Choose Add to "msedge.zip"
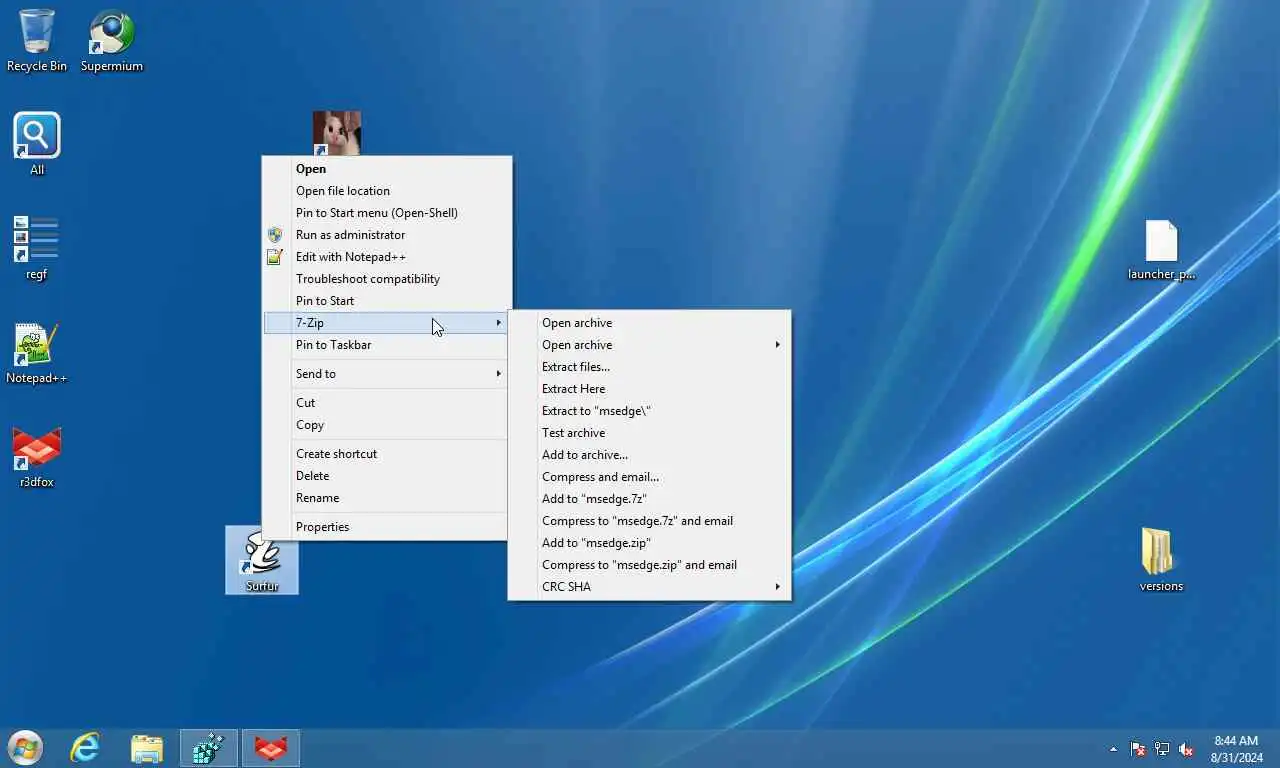 point(649,543)
